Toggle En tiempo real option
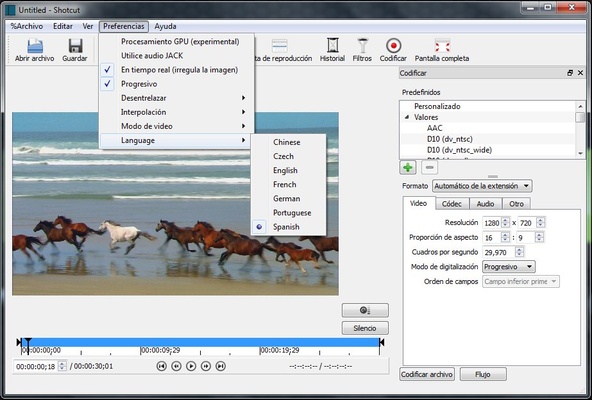Screen dimensions: 592x400 (x=176, y=70)
